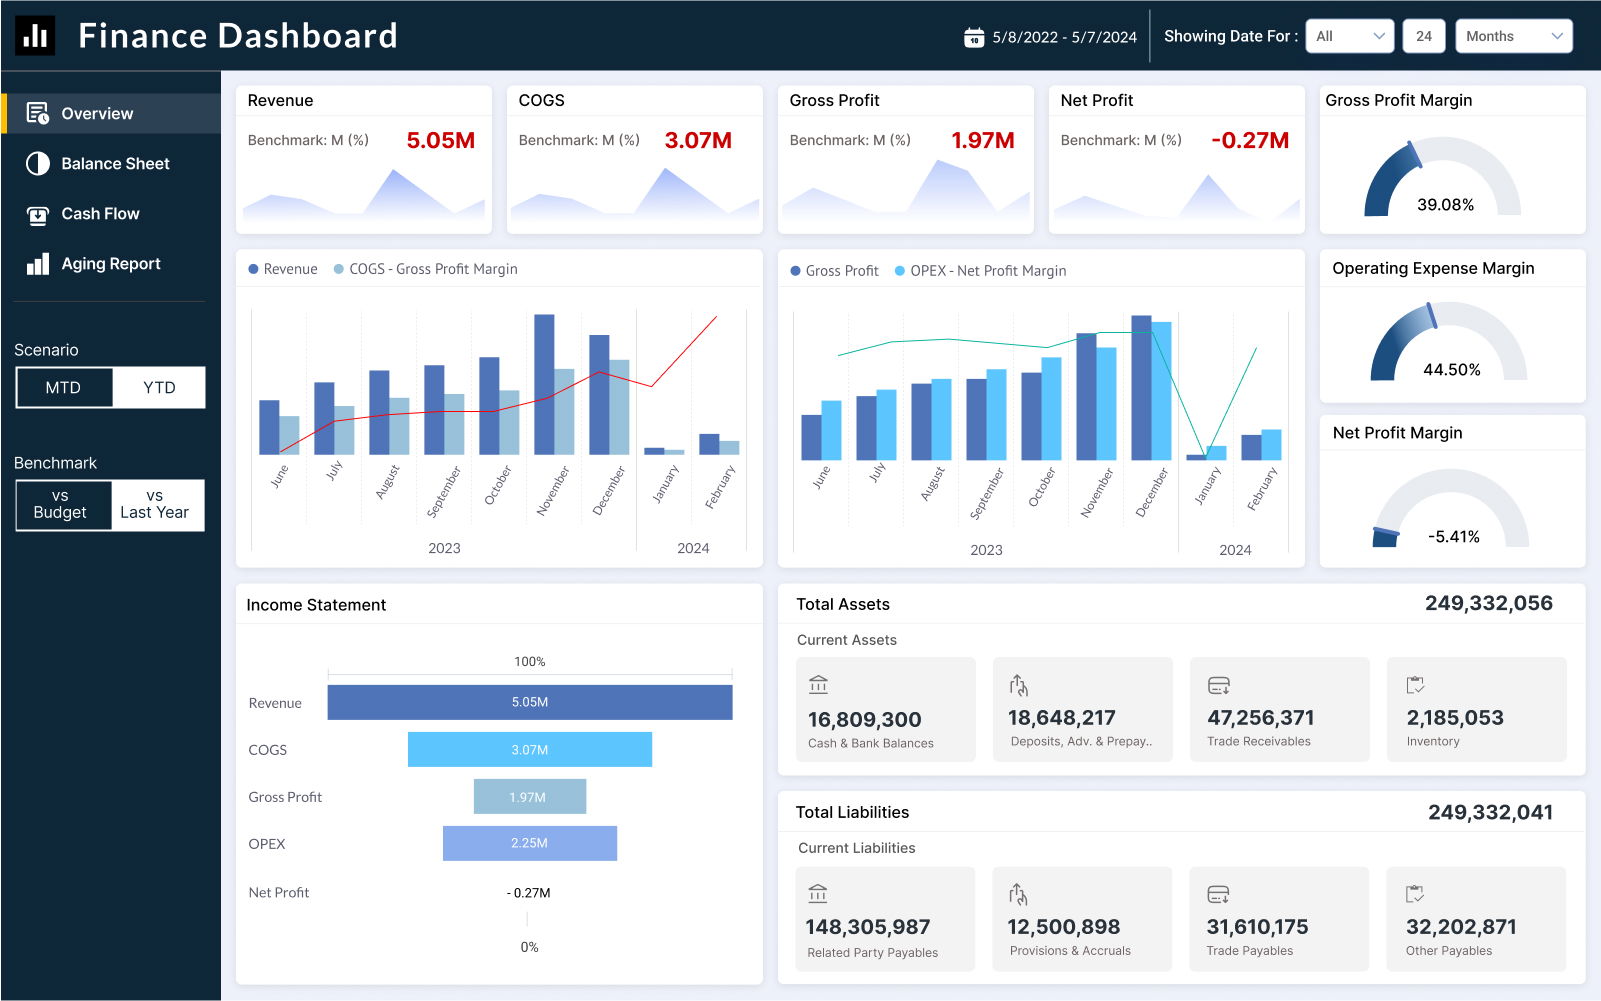1601x1001 pixels.
Task: Switch scenario to YTD
Action: tap(159, 388)
